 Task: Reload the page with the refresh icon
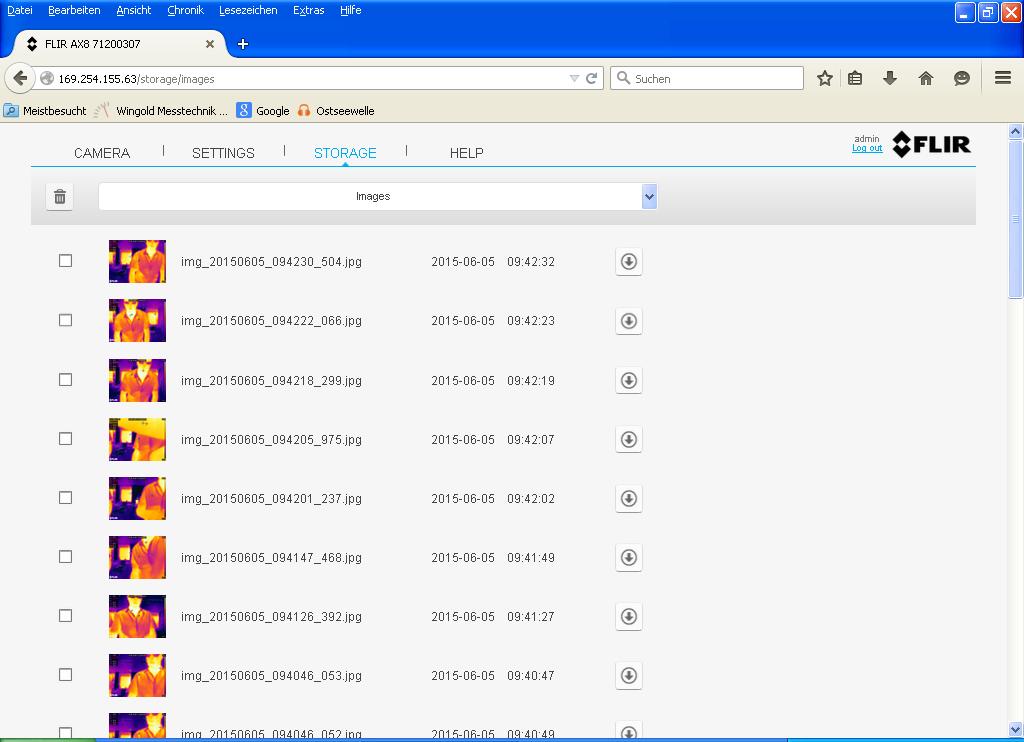pyautogui.click(x=592, y=78)
